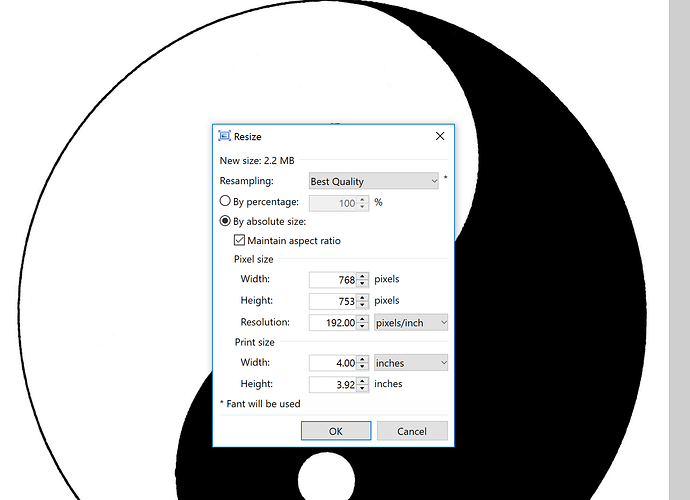Increase print Width with up spinner
Image resolution: width=690 pixels, height=500 pixels.
[x=363, y=360]
